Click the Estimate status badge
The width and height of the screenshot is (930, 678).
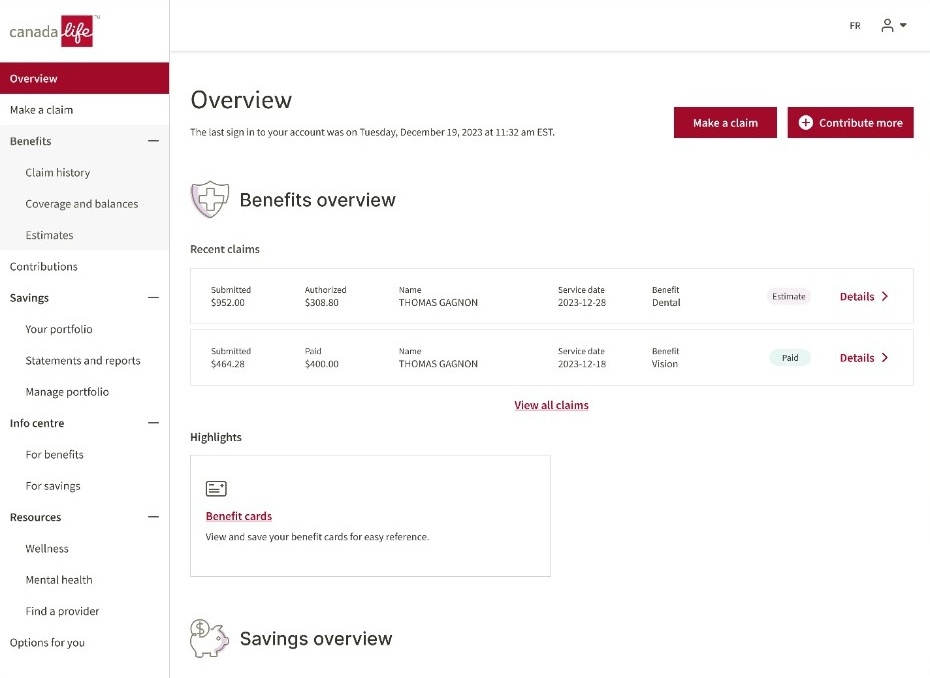pos(789,297)
